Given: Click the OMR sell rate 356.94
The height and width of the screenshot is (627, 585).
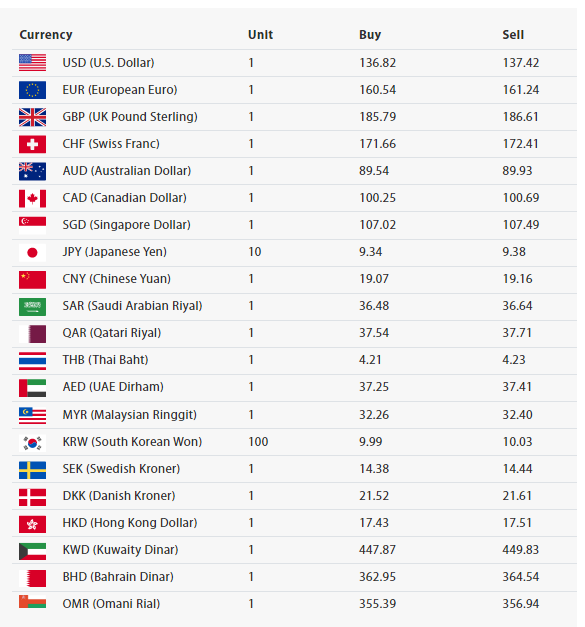Looking at the screenshot, I should click(x=521, y=603).
